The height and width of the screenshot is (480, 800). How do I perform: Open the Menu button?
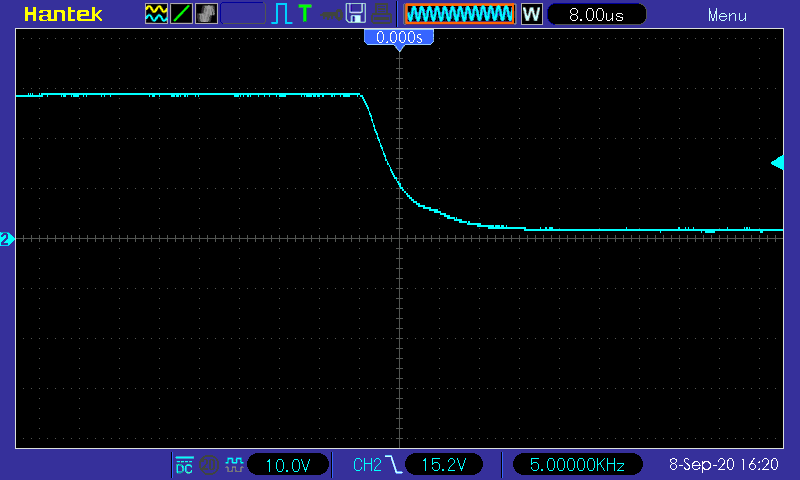(x=727, y=16)
